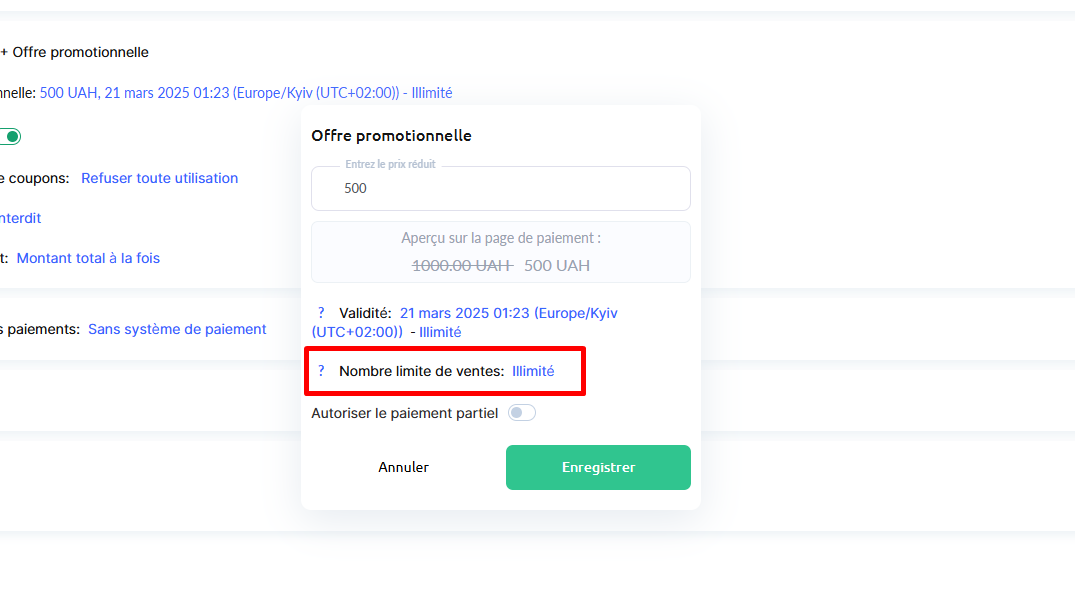
Task: Open the Sans système de paiement setting
Action: [x=177, y=329]
